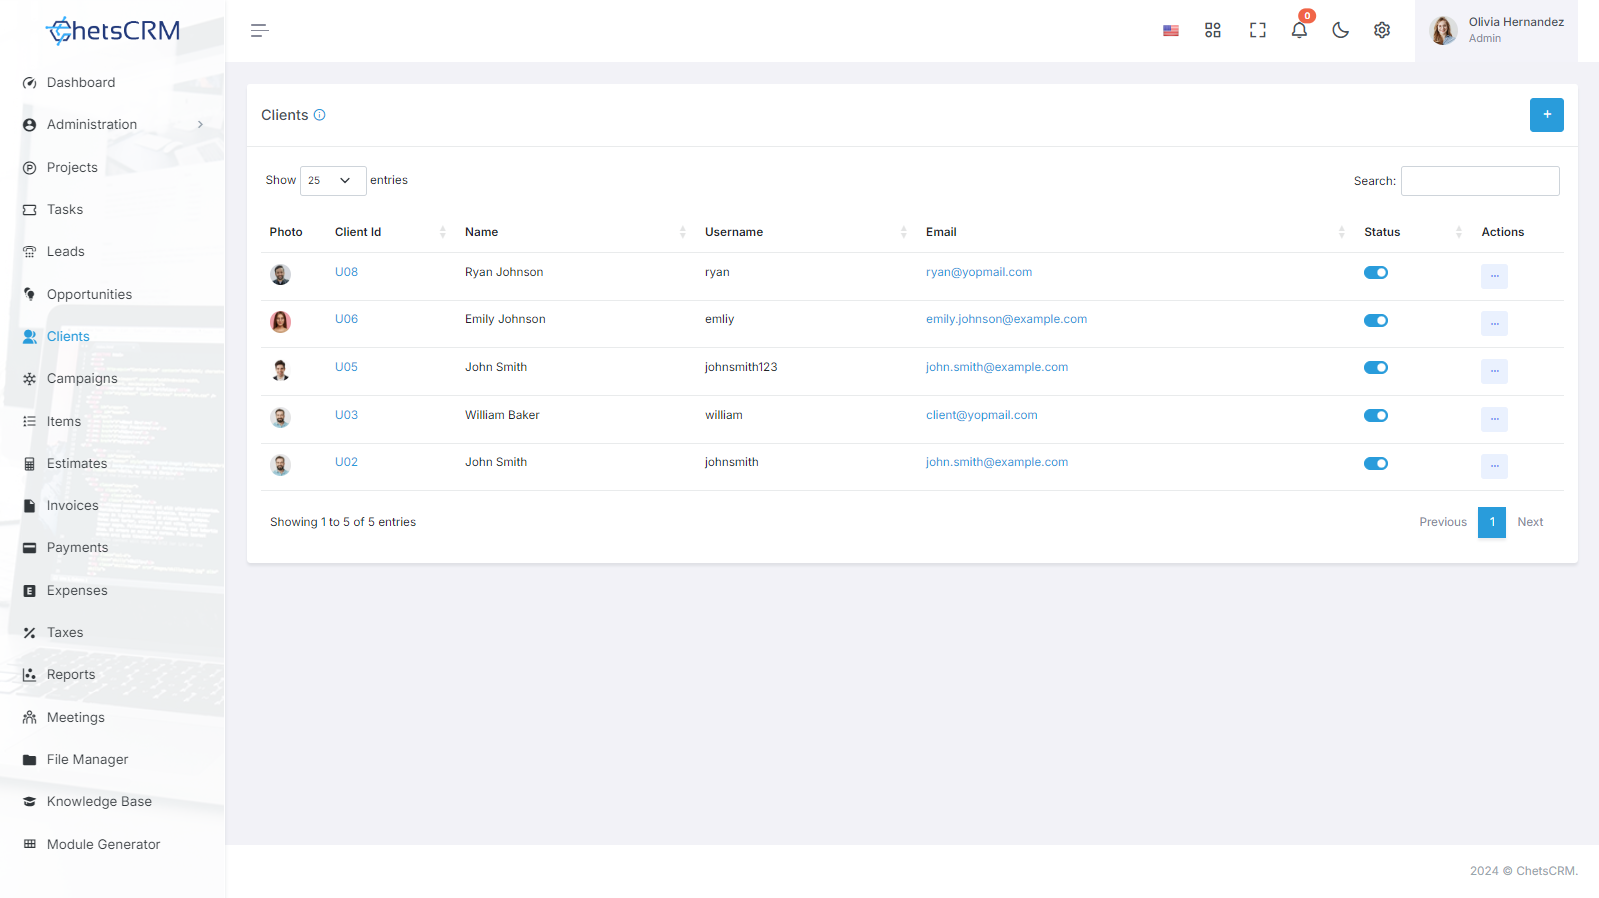Click the Taxes percent icon
The width and height of the screenshot is (1599, 898).
point(29,633)
